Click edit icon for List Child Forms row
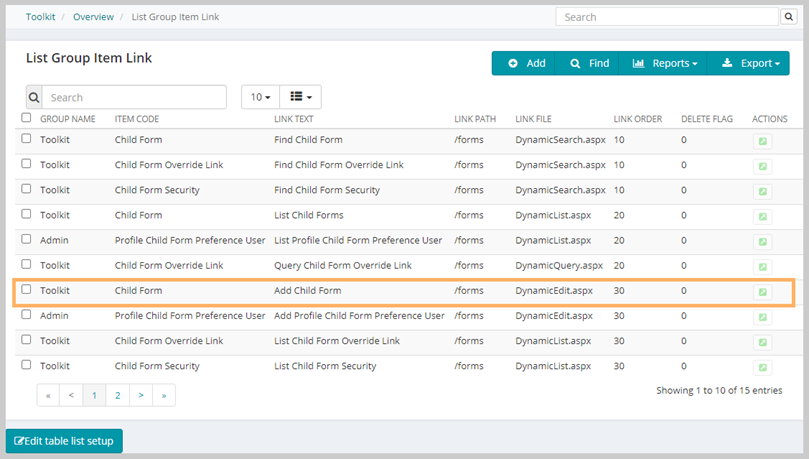 click(x=763, y=217)
